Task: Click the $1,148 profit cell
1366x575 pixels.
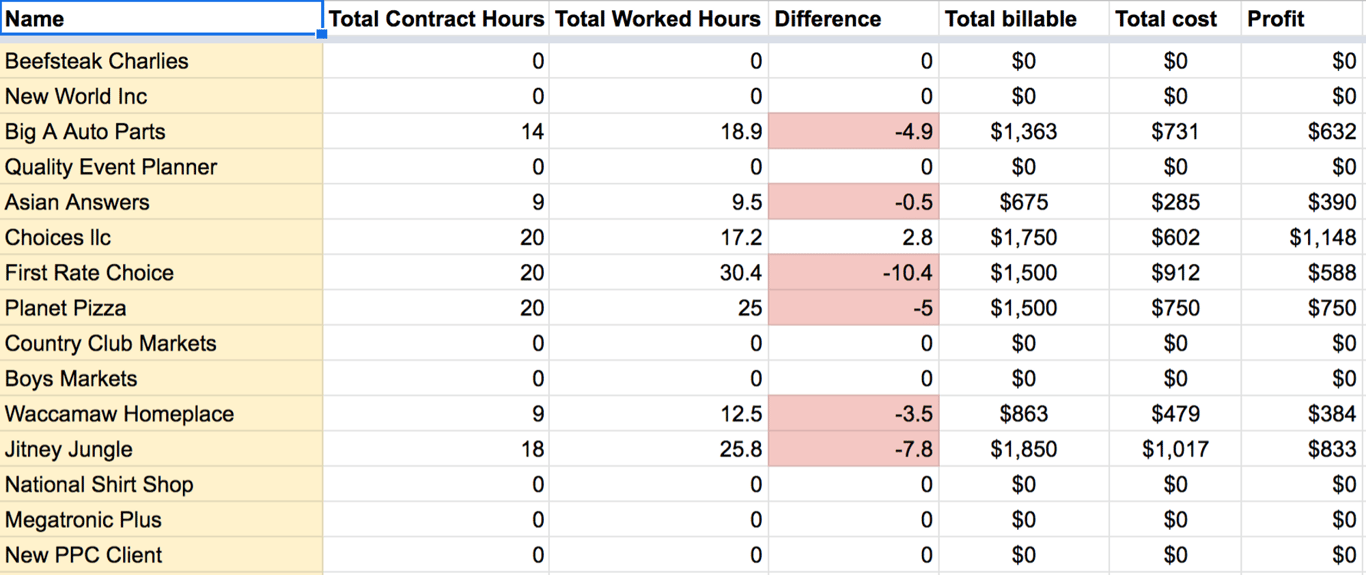Action: tap(1303, 237)
